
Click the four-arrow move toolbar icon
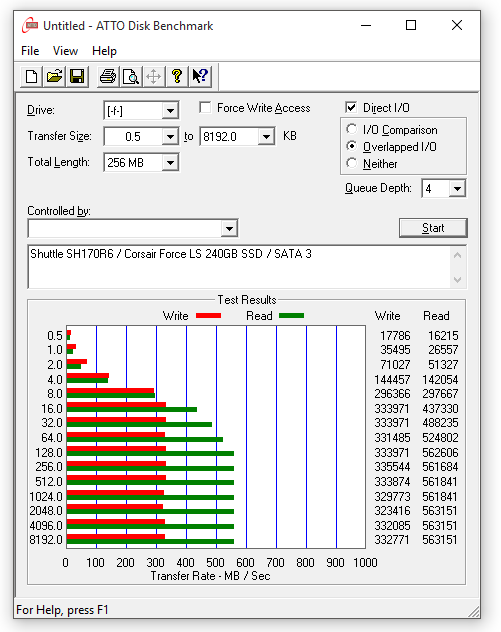click(x=154, y=76)
